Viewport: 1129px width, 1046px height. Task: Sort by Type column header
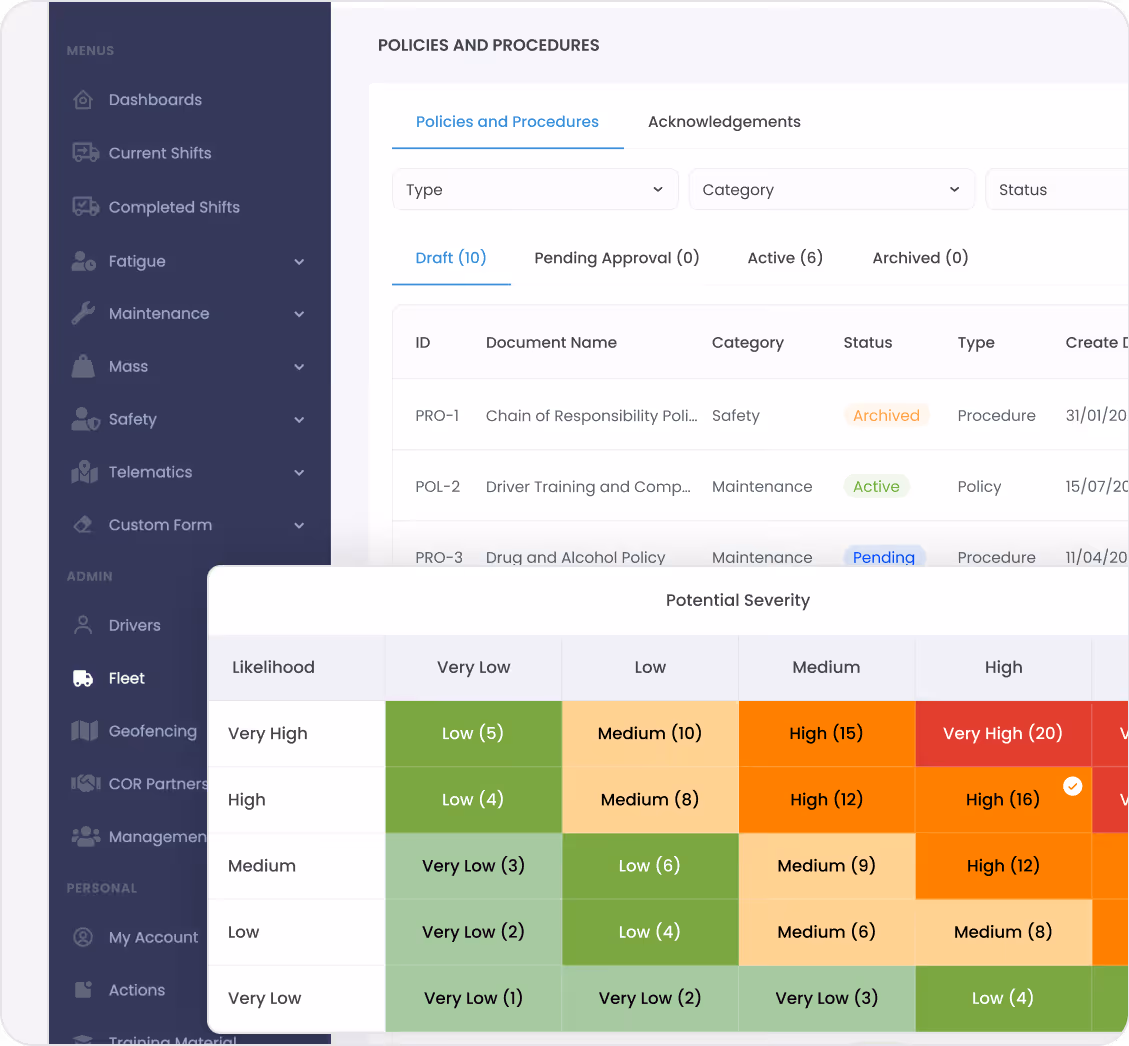click(x=976, y=343)
